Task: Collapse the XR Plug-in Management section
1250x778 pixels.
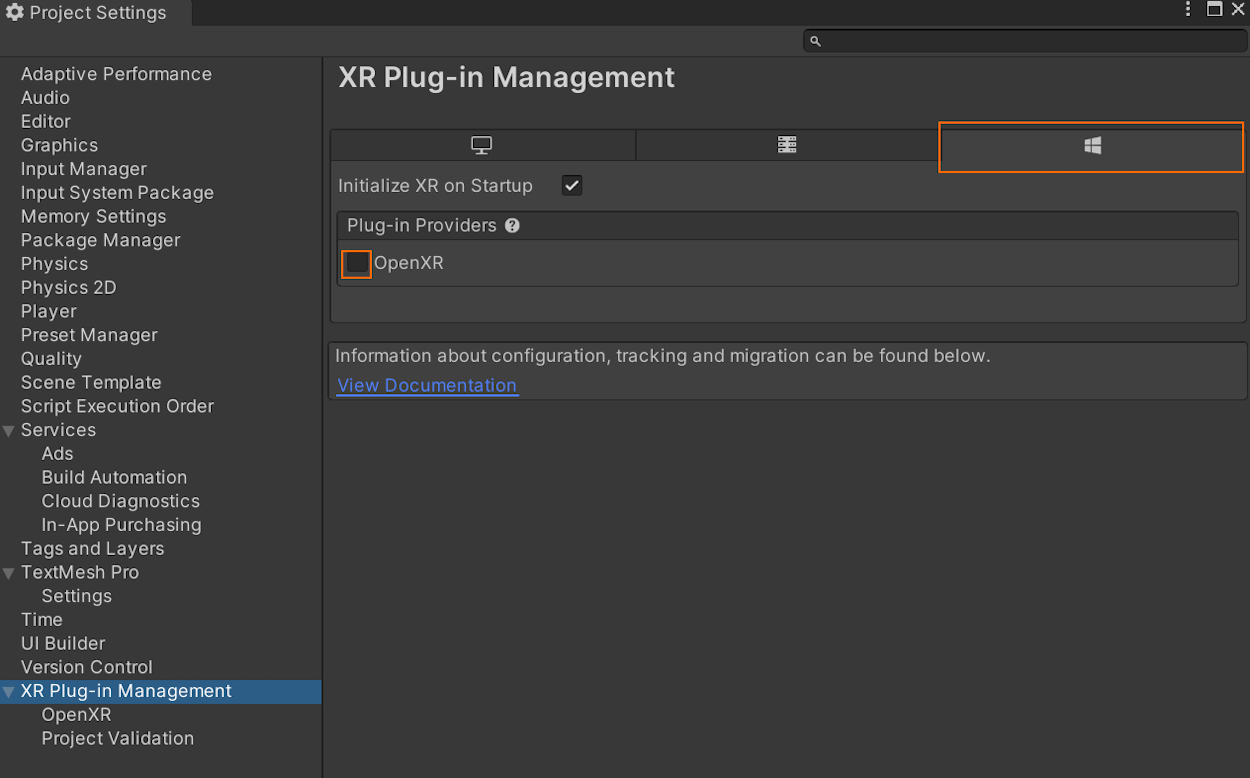Action: point(9,692)
